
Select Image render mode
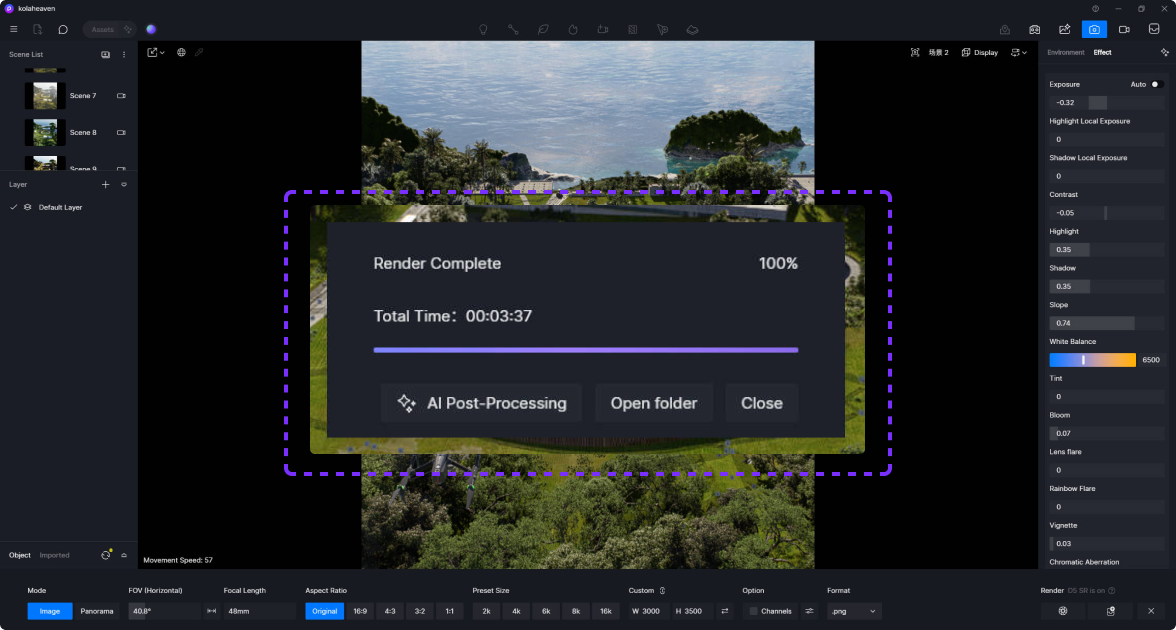[50, 611]
